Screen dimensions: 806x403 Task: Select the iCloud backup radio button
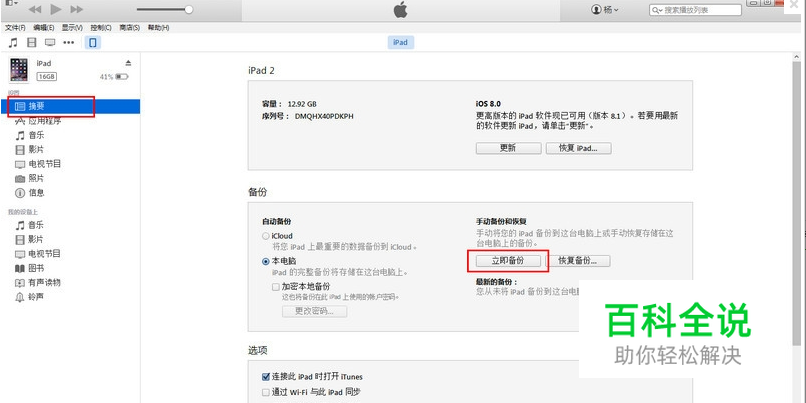coord(266,236)
